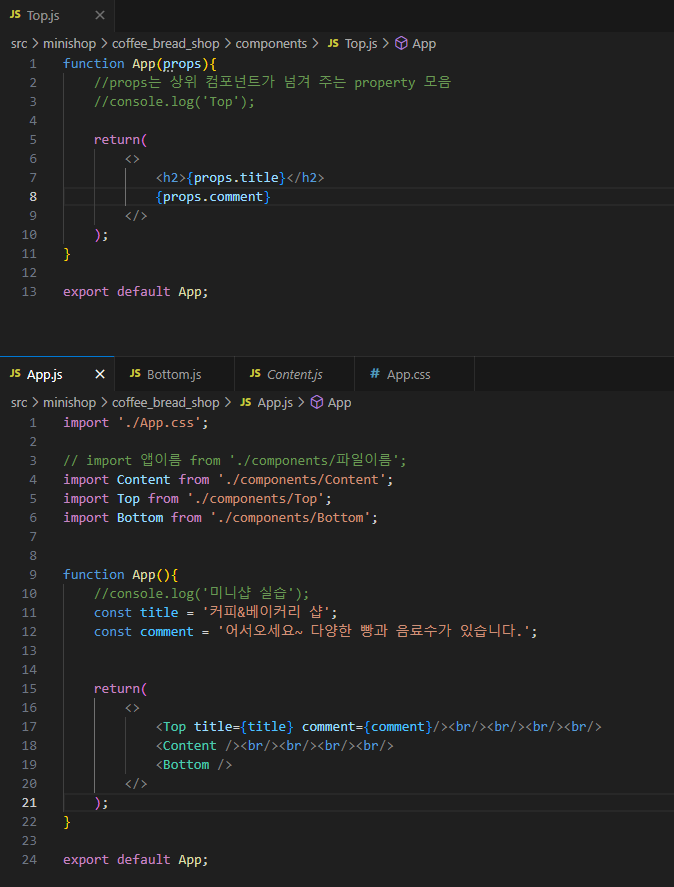The width and height of the screenshot is (674, 887).
Task: Click the App symbol cube icon in App.js breadcrumb
Action: (x=317, y=402)
